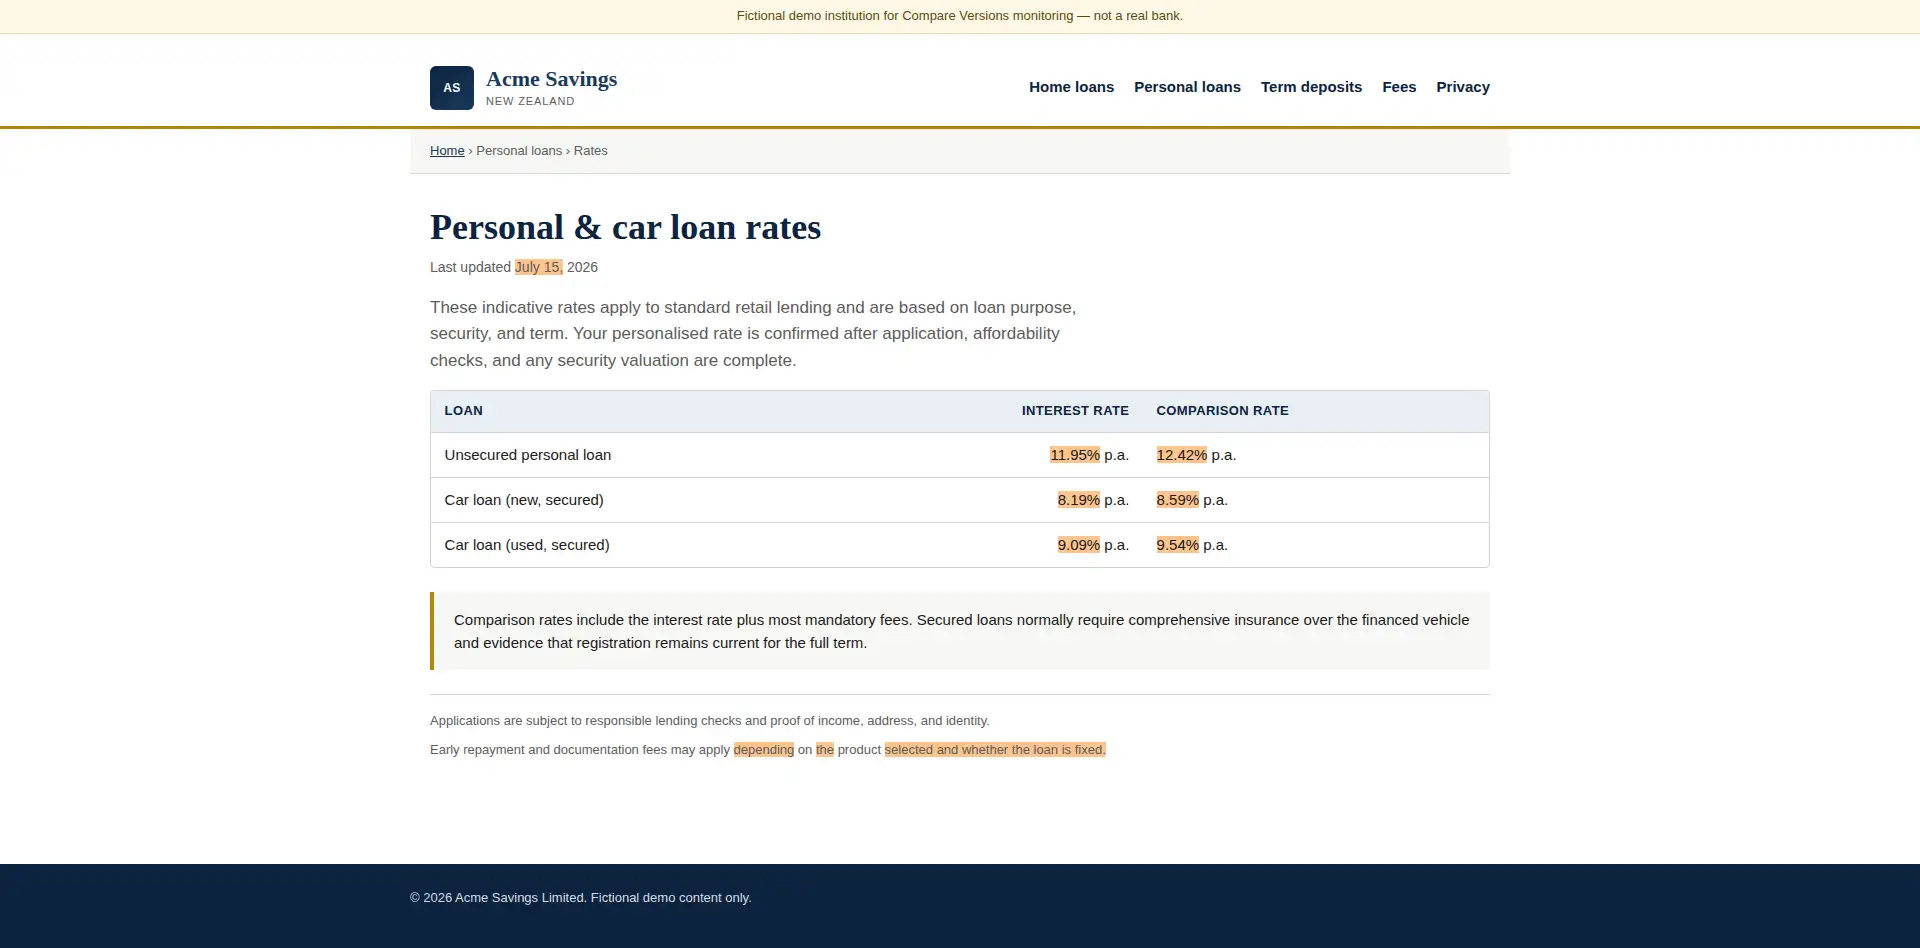Open the Acme Savings site title

[x=551, y=79]
